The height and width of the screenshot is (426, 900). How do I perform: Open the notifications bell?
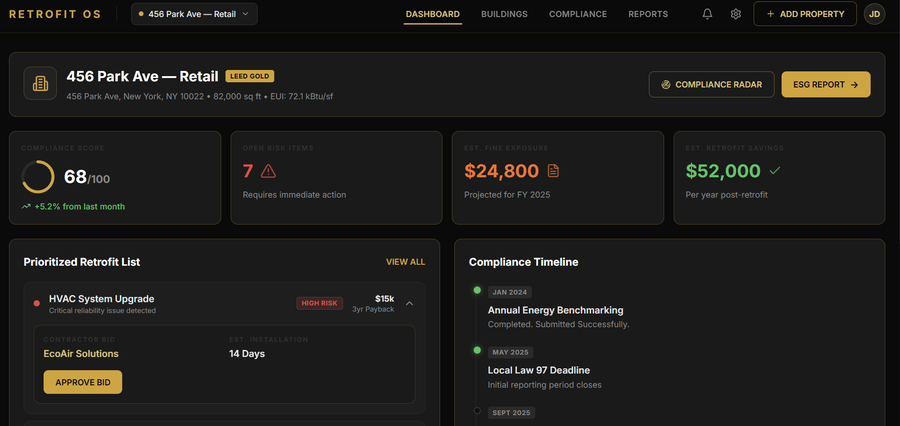(x=707, y=14)
